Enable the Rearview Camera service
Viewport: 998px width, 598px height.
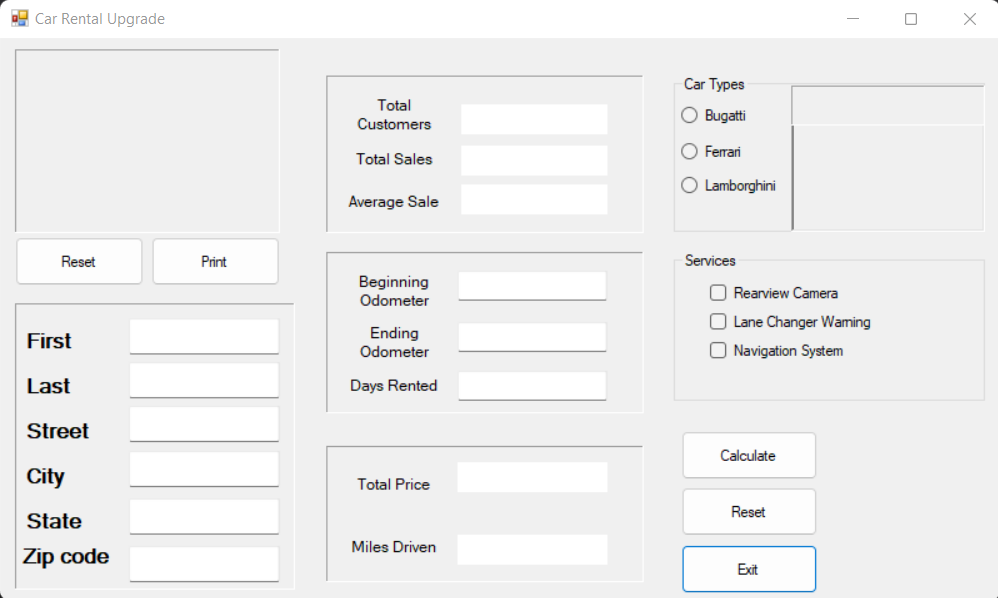[x=718, y=293]
